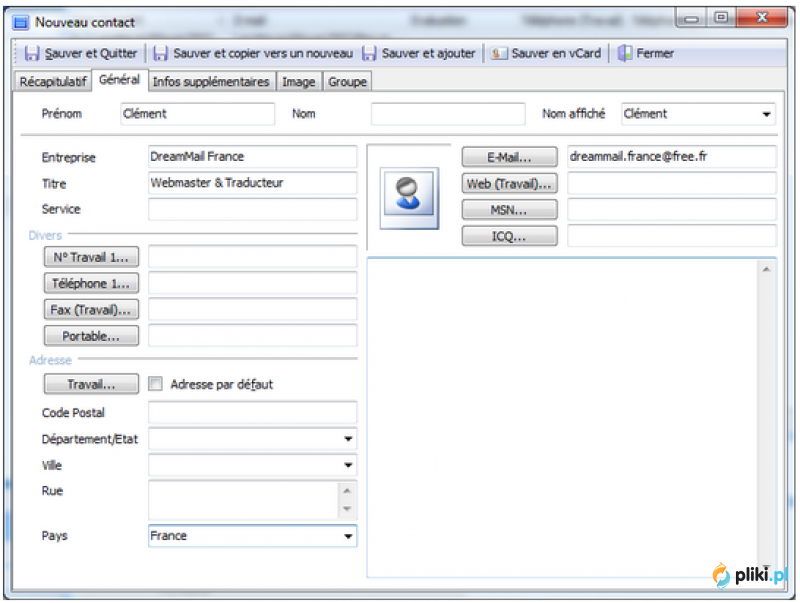This screenshot has height=603, width=800.
Task: Toggle the Adresse par défaut checkbox
Action: pyautogui.click(x=155, y=384)
